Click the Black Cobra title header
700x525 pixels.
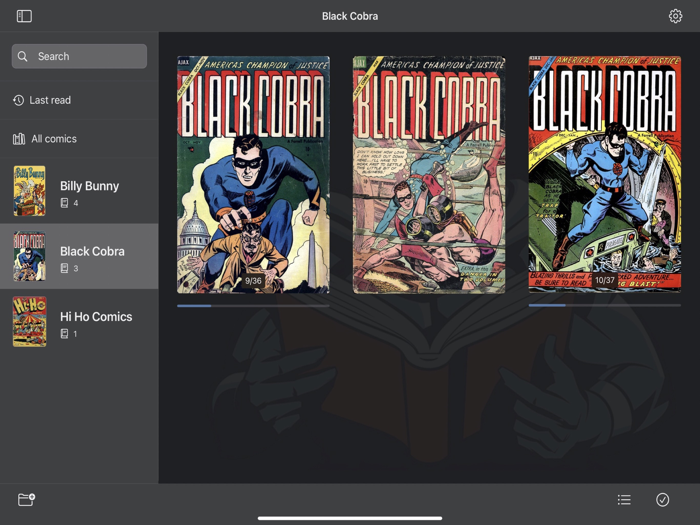coord(350,16)
